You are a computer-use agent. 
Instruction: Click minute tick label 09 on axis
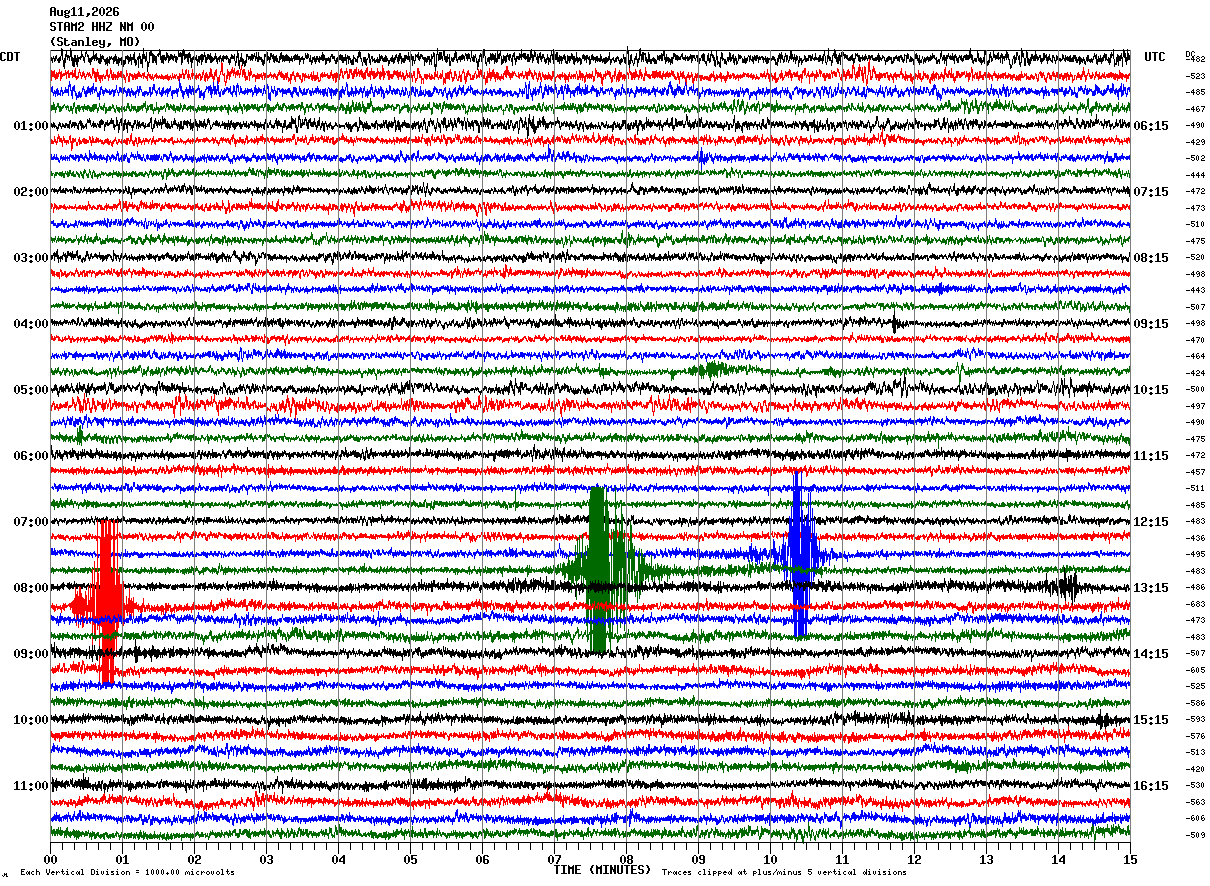tap(698, 860)
